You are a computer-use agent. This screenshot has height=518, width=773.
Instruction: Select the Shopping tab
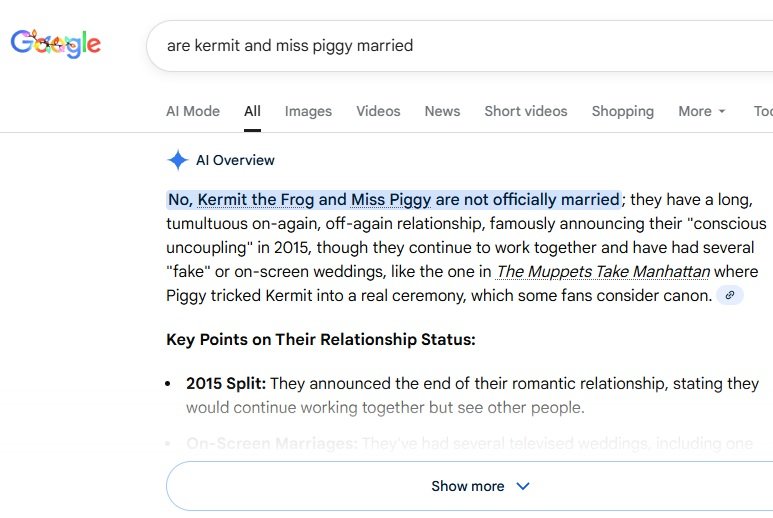[622, 111]
